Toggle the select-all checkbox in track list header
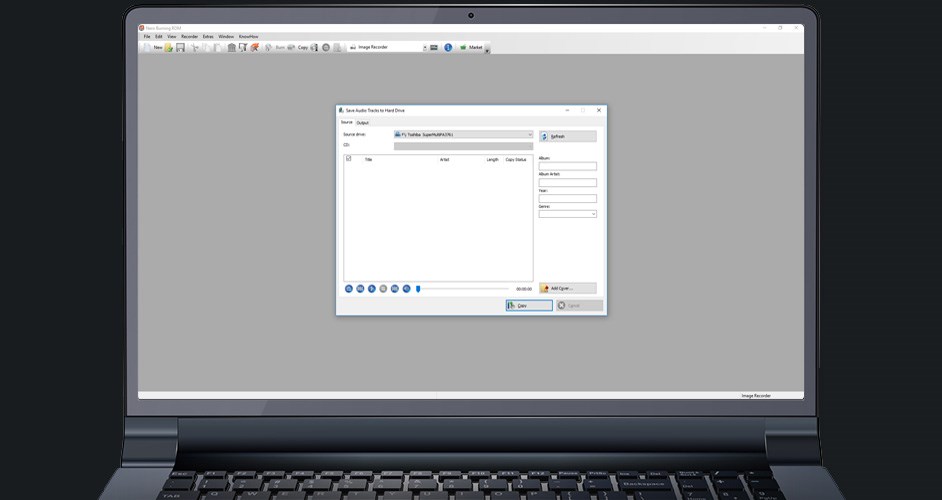This screenshot has height=500, width=942. coord(348,159)
